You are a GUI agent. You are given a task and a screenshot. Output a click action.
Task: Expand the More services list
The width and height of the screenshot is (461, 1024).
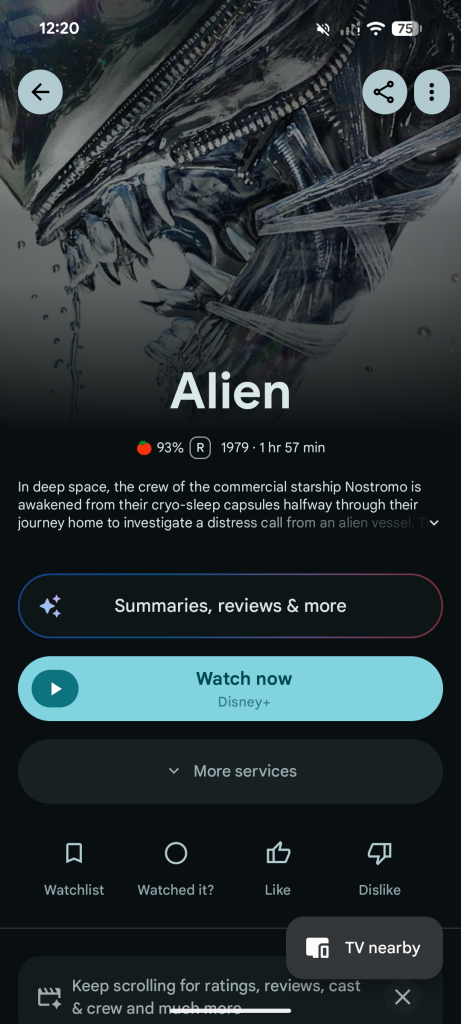click(x=230, y=771)
